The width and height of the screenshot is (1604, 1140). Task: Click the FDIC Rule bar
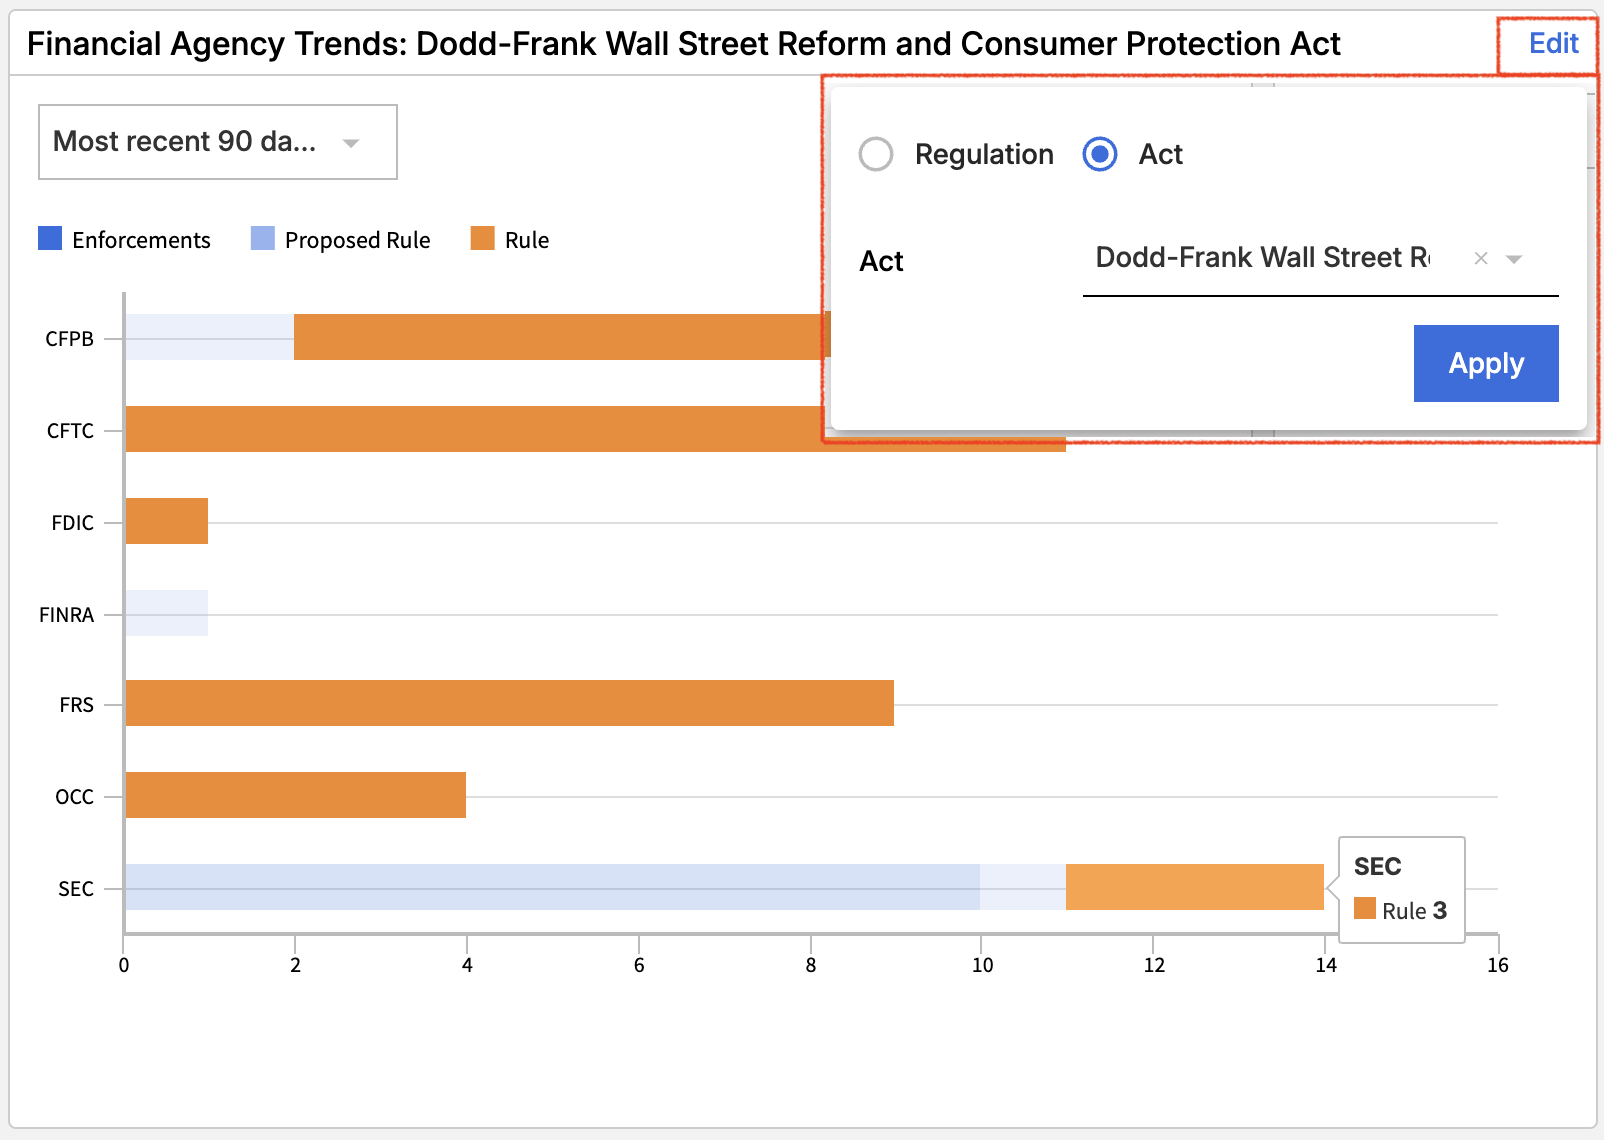point(166,521)
